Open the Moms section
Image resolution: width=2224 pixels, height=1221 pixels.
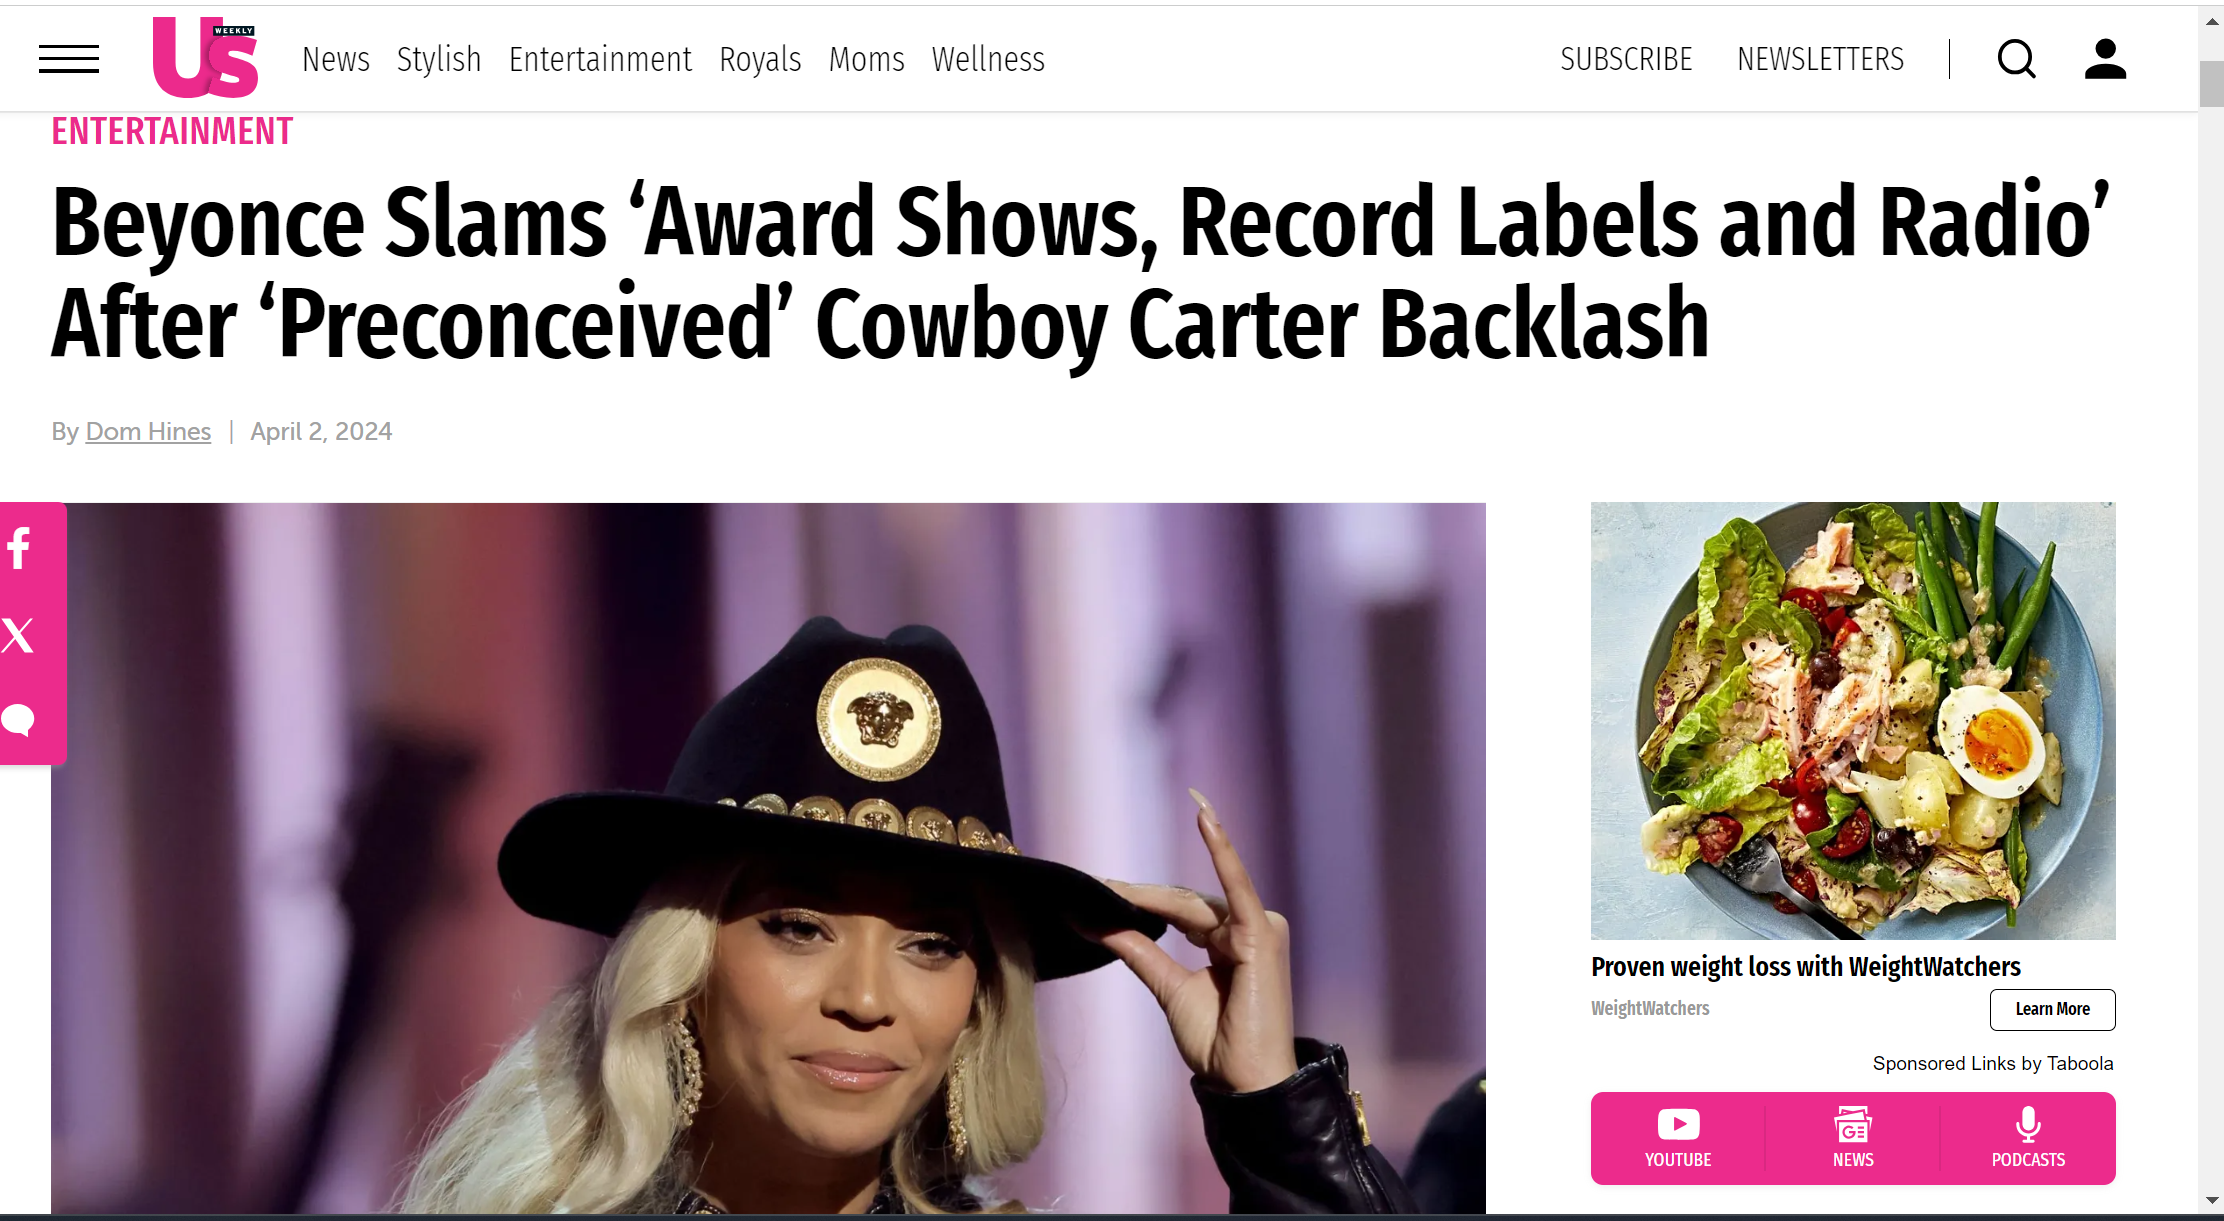click(866, 59)
